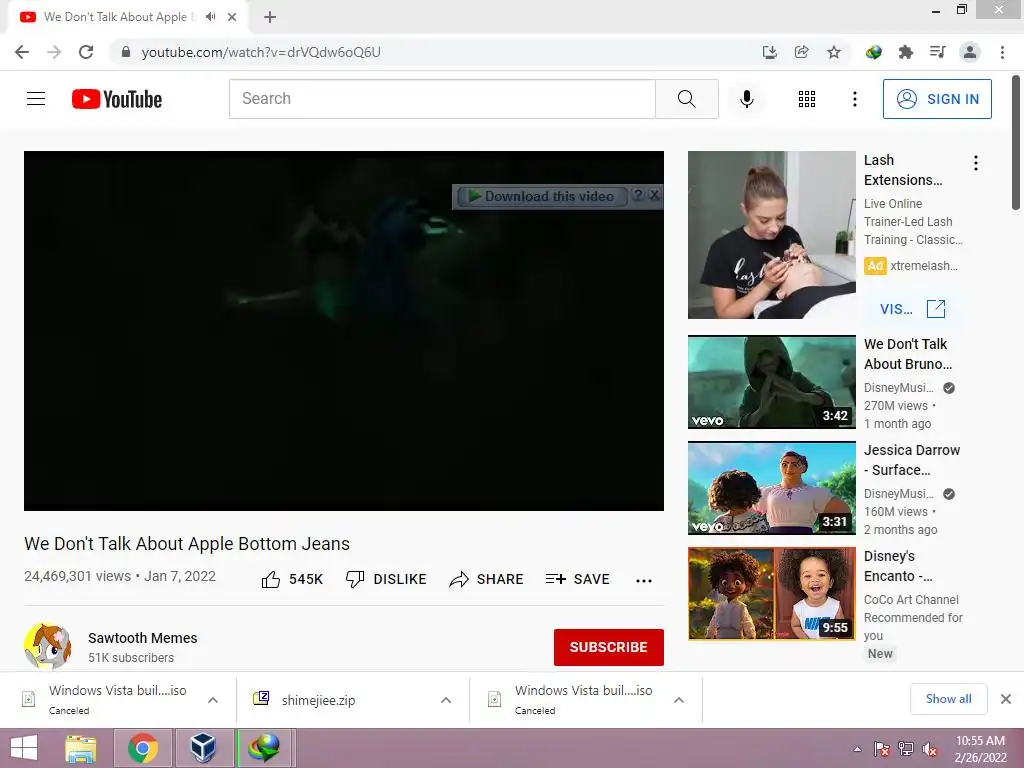Open Windows Start menu

pyautogui.click(x=24, y=748)
